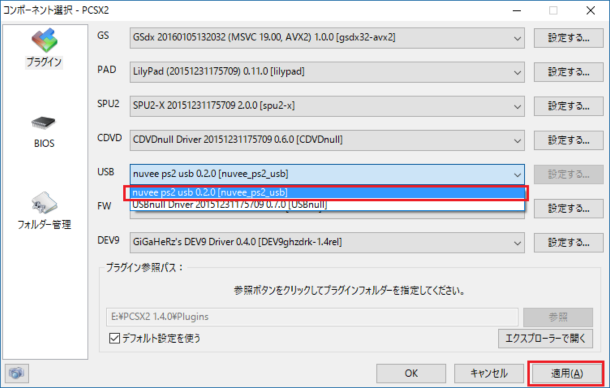
Task: Expand the PAD LilyPad dropdown
Action: point(327,72)
